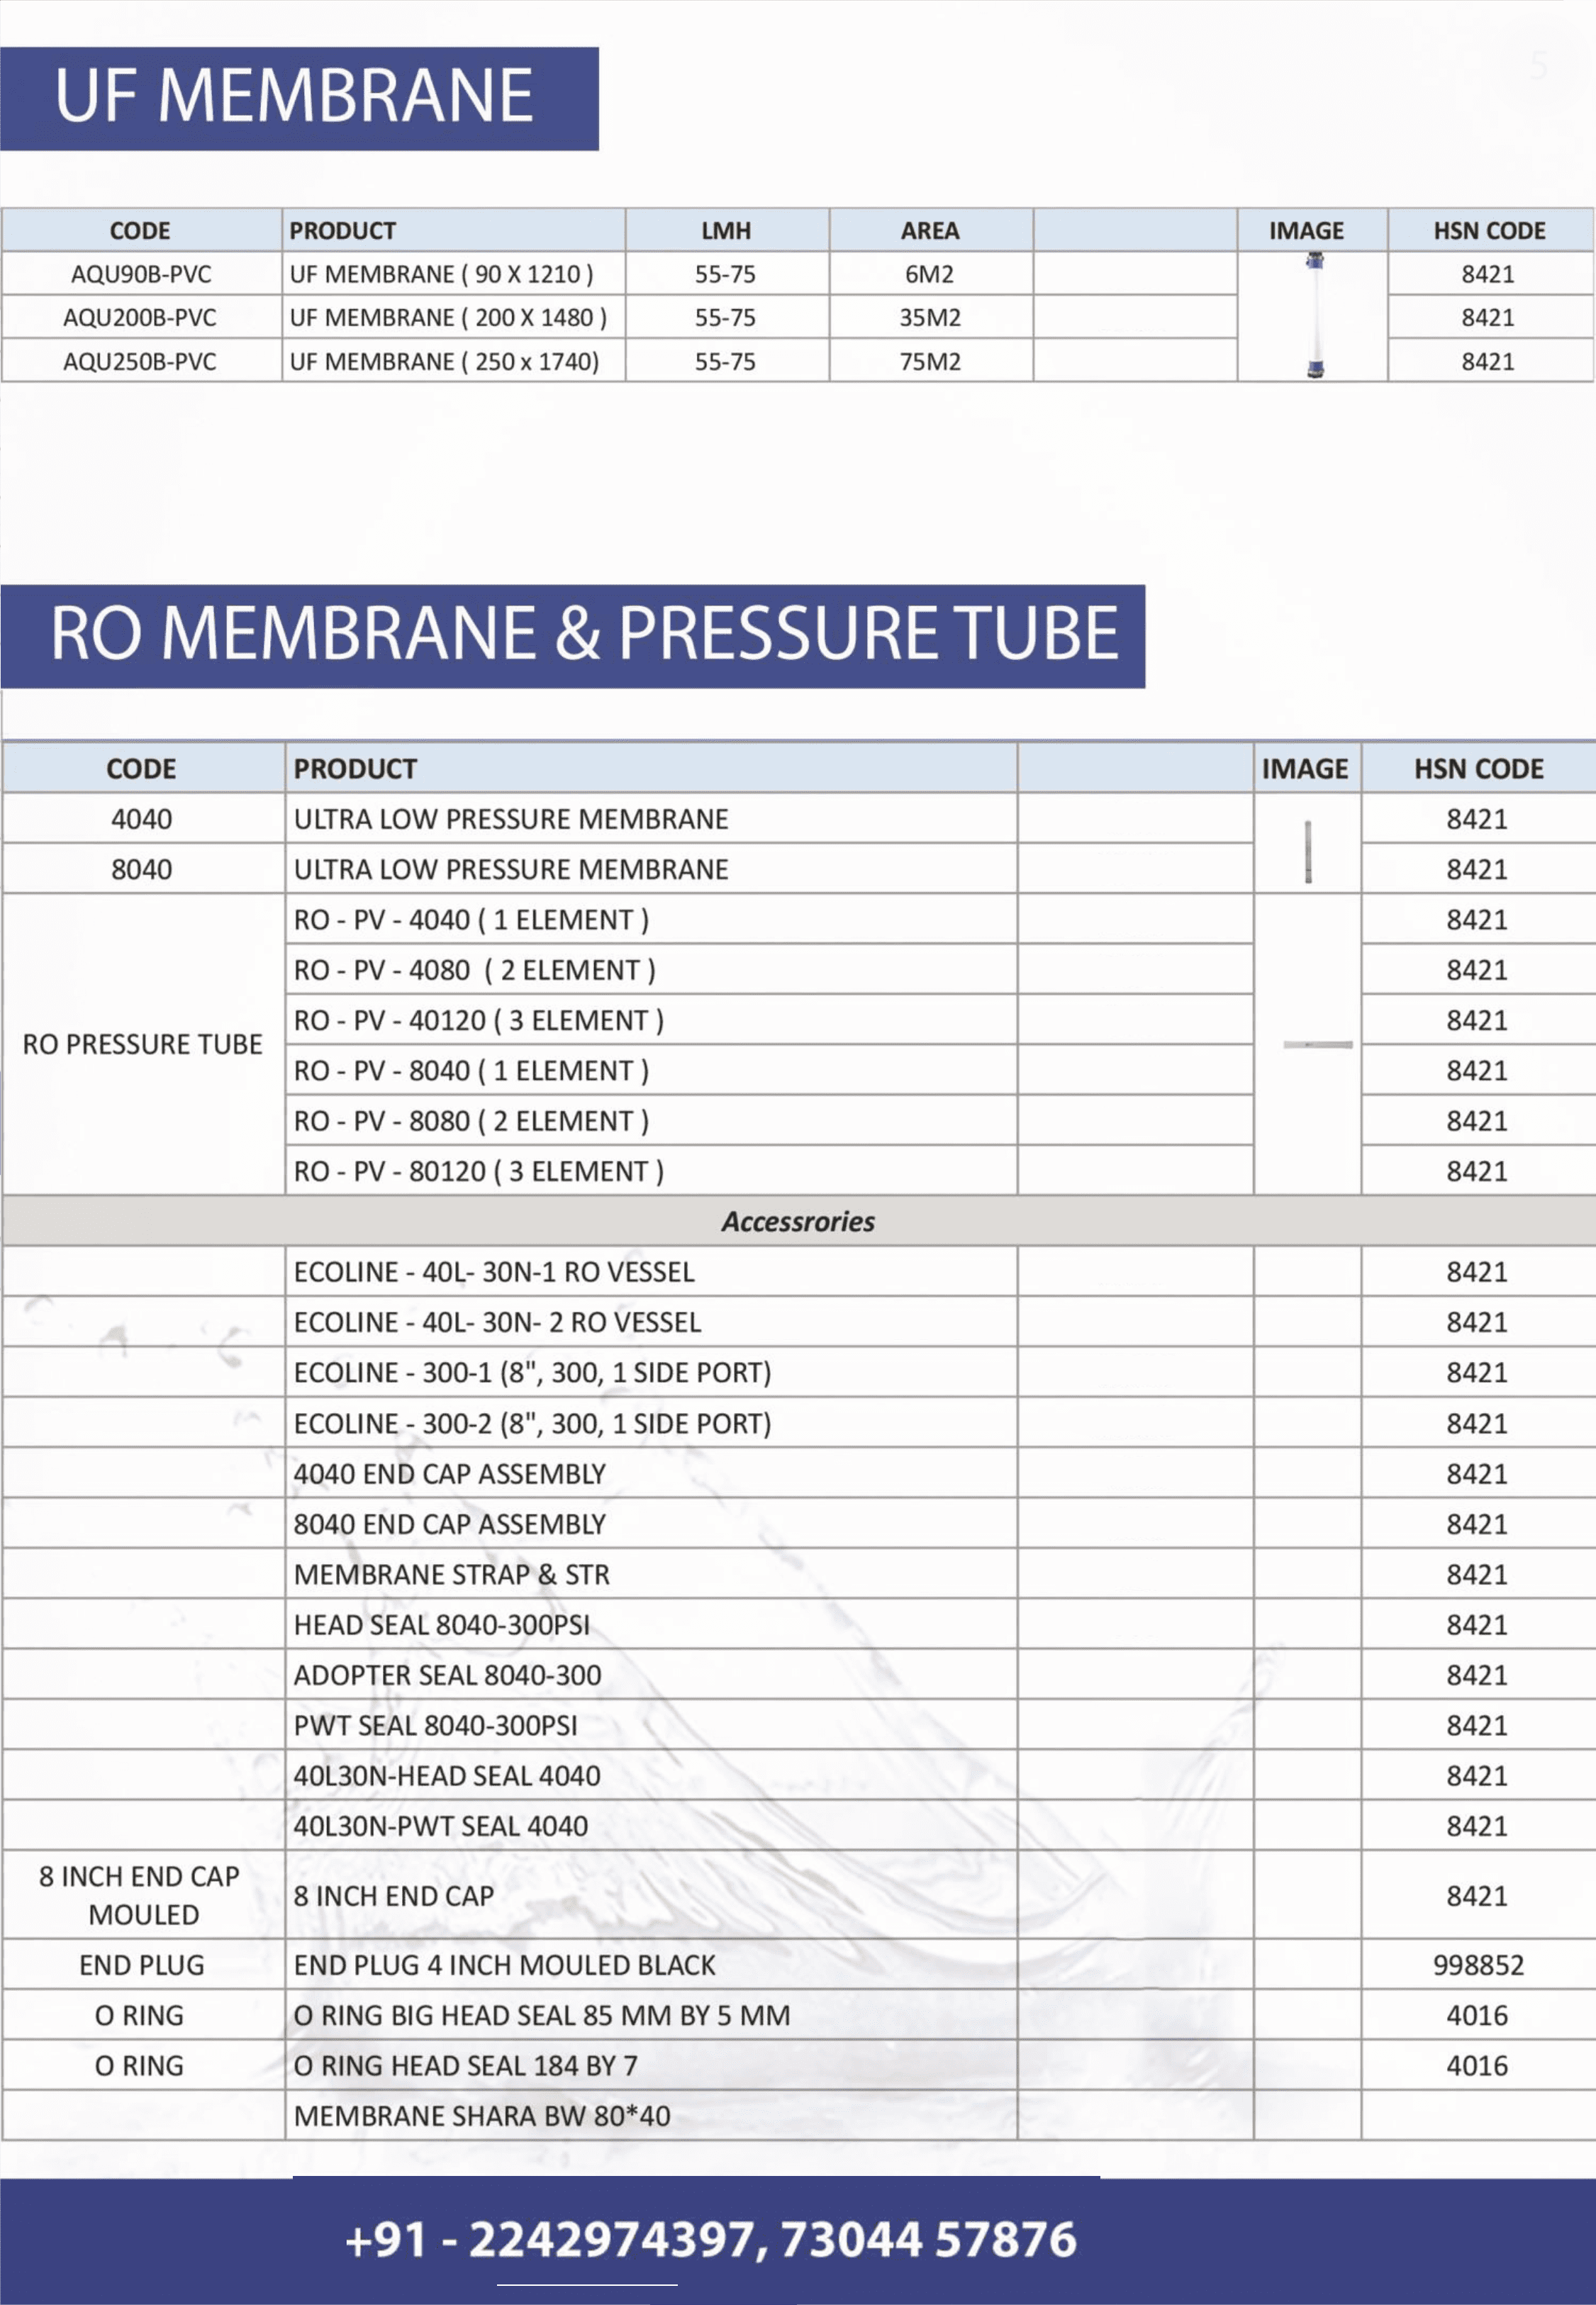Screen dimensions: 1596x2305
Task: Click MEMBRANE SHARA BW 80*40 row
Action: (x=481, y=2116)
